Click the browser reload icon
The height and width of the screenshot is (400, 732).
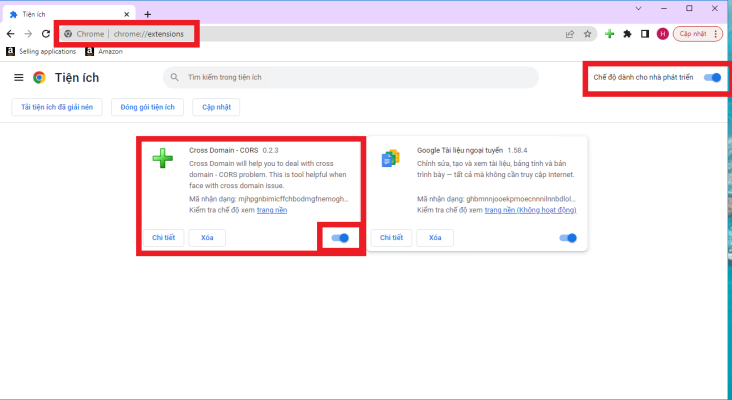point(45,33)
